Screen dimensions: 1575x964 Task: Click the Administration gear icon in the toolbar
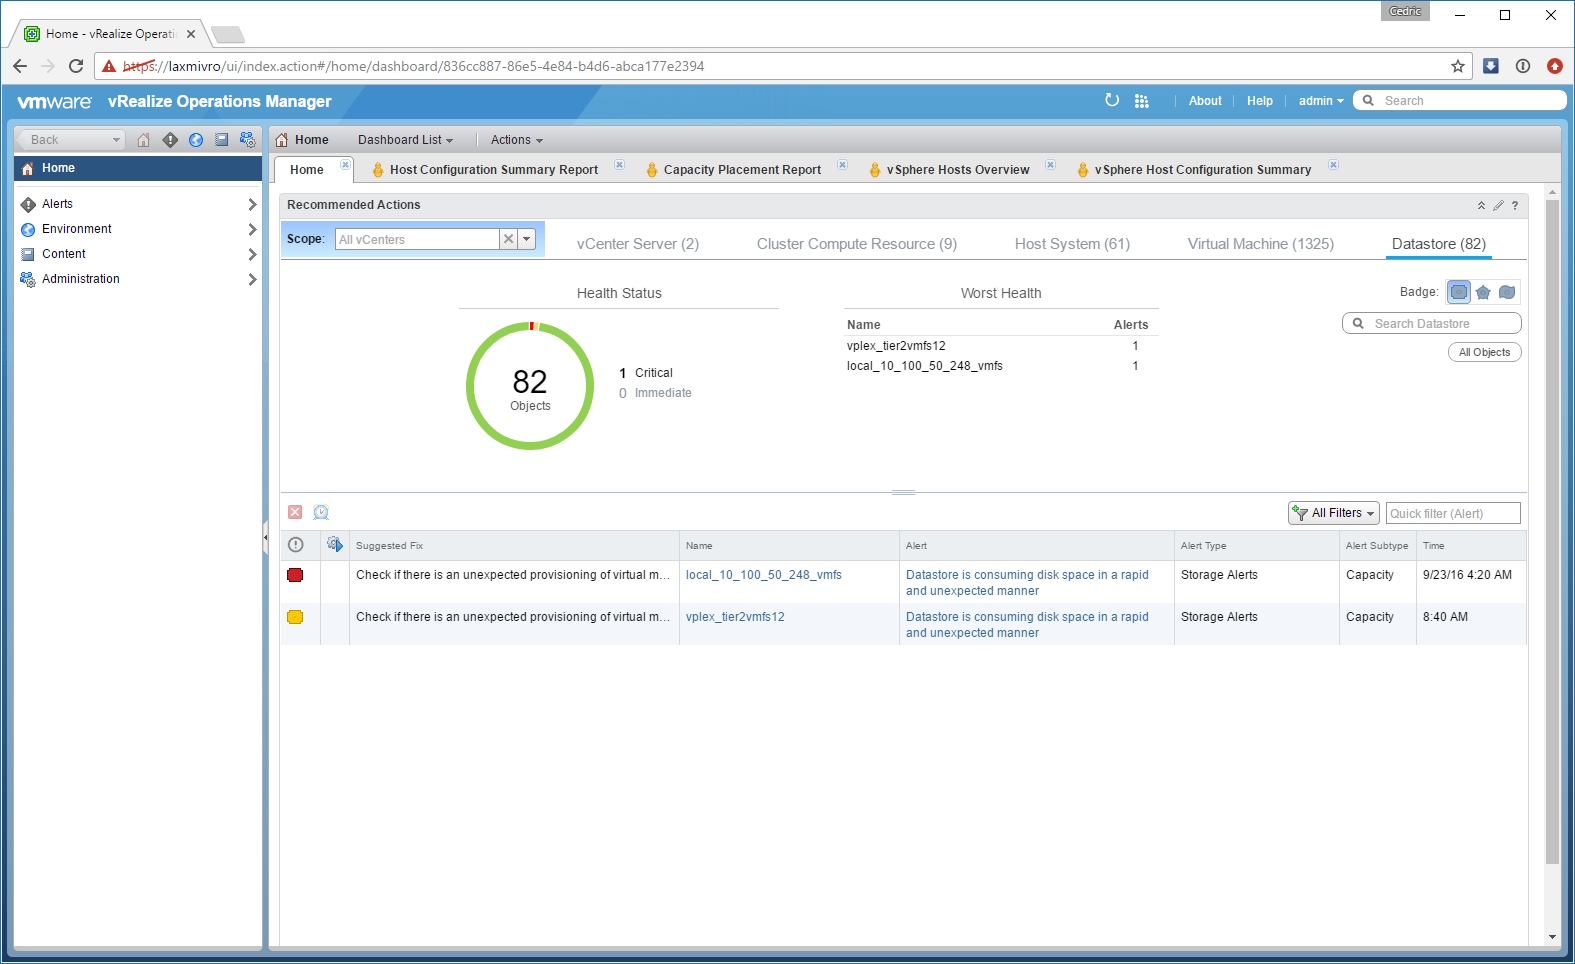pyautogui.click(x=247, y=140)
